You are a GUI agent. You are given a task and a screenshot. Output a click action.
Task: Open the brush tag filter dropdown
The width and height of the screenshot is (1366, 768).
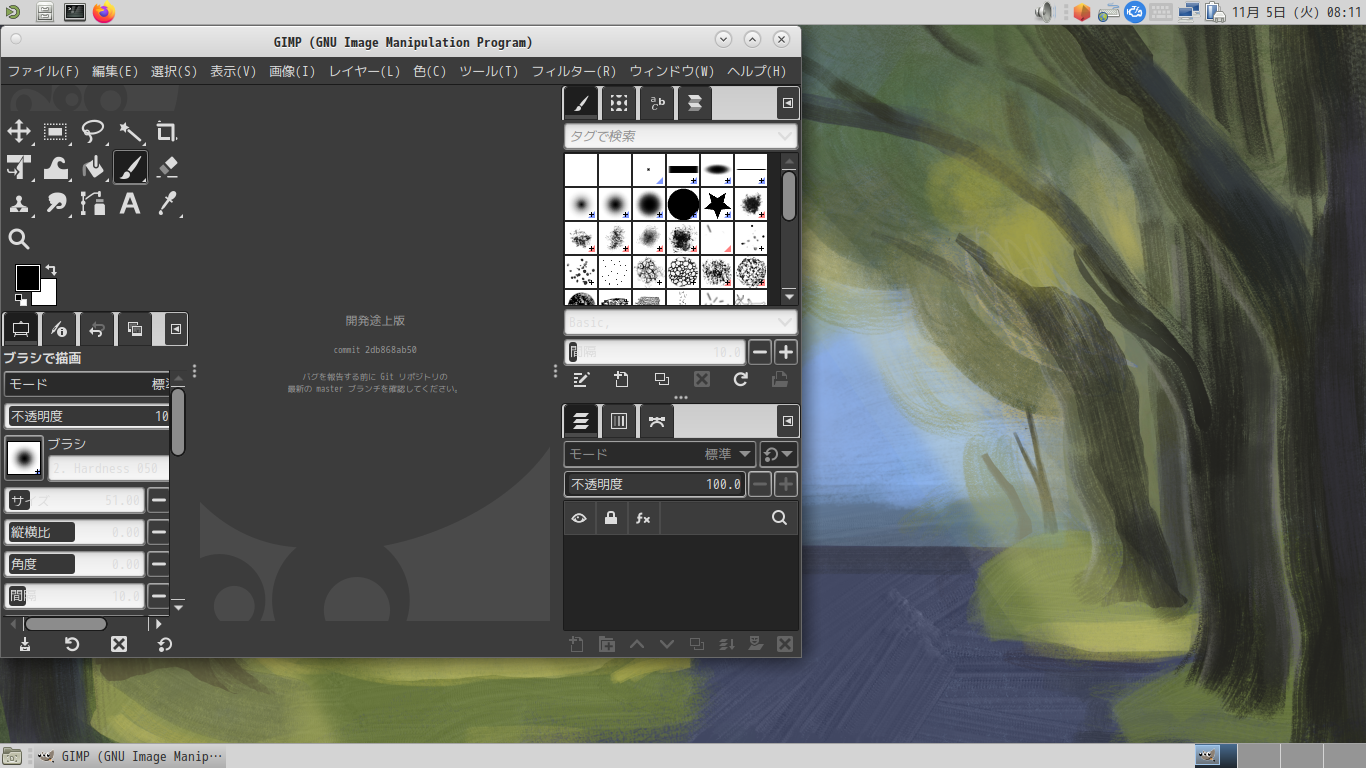point(681,136)
